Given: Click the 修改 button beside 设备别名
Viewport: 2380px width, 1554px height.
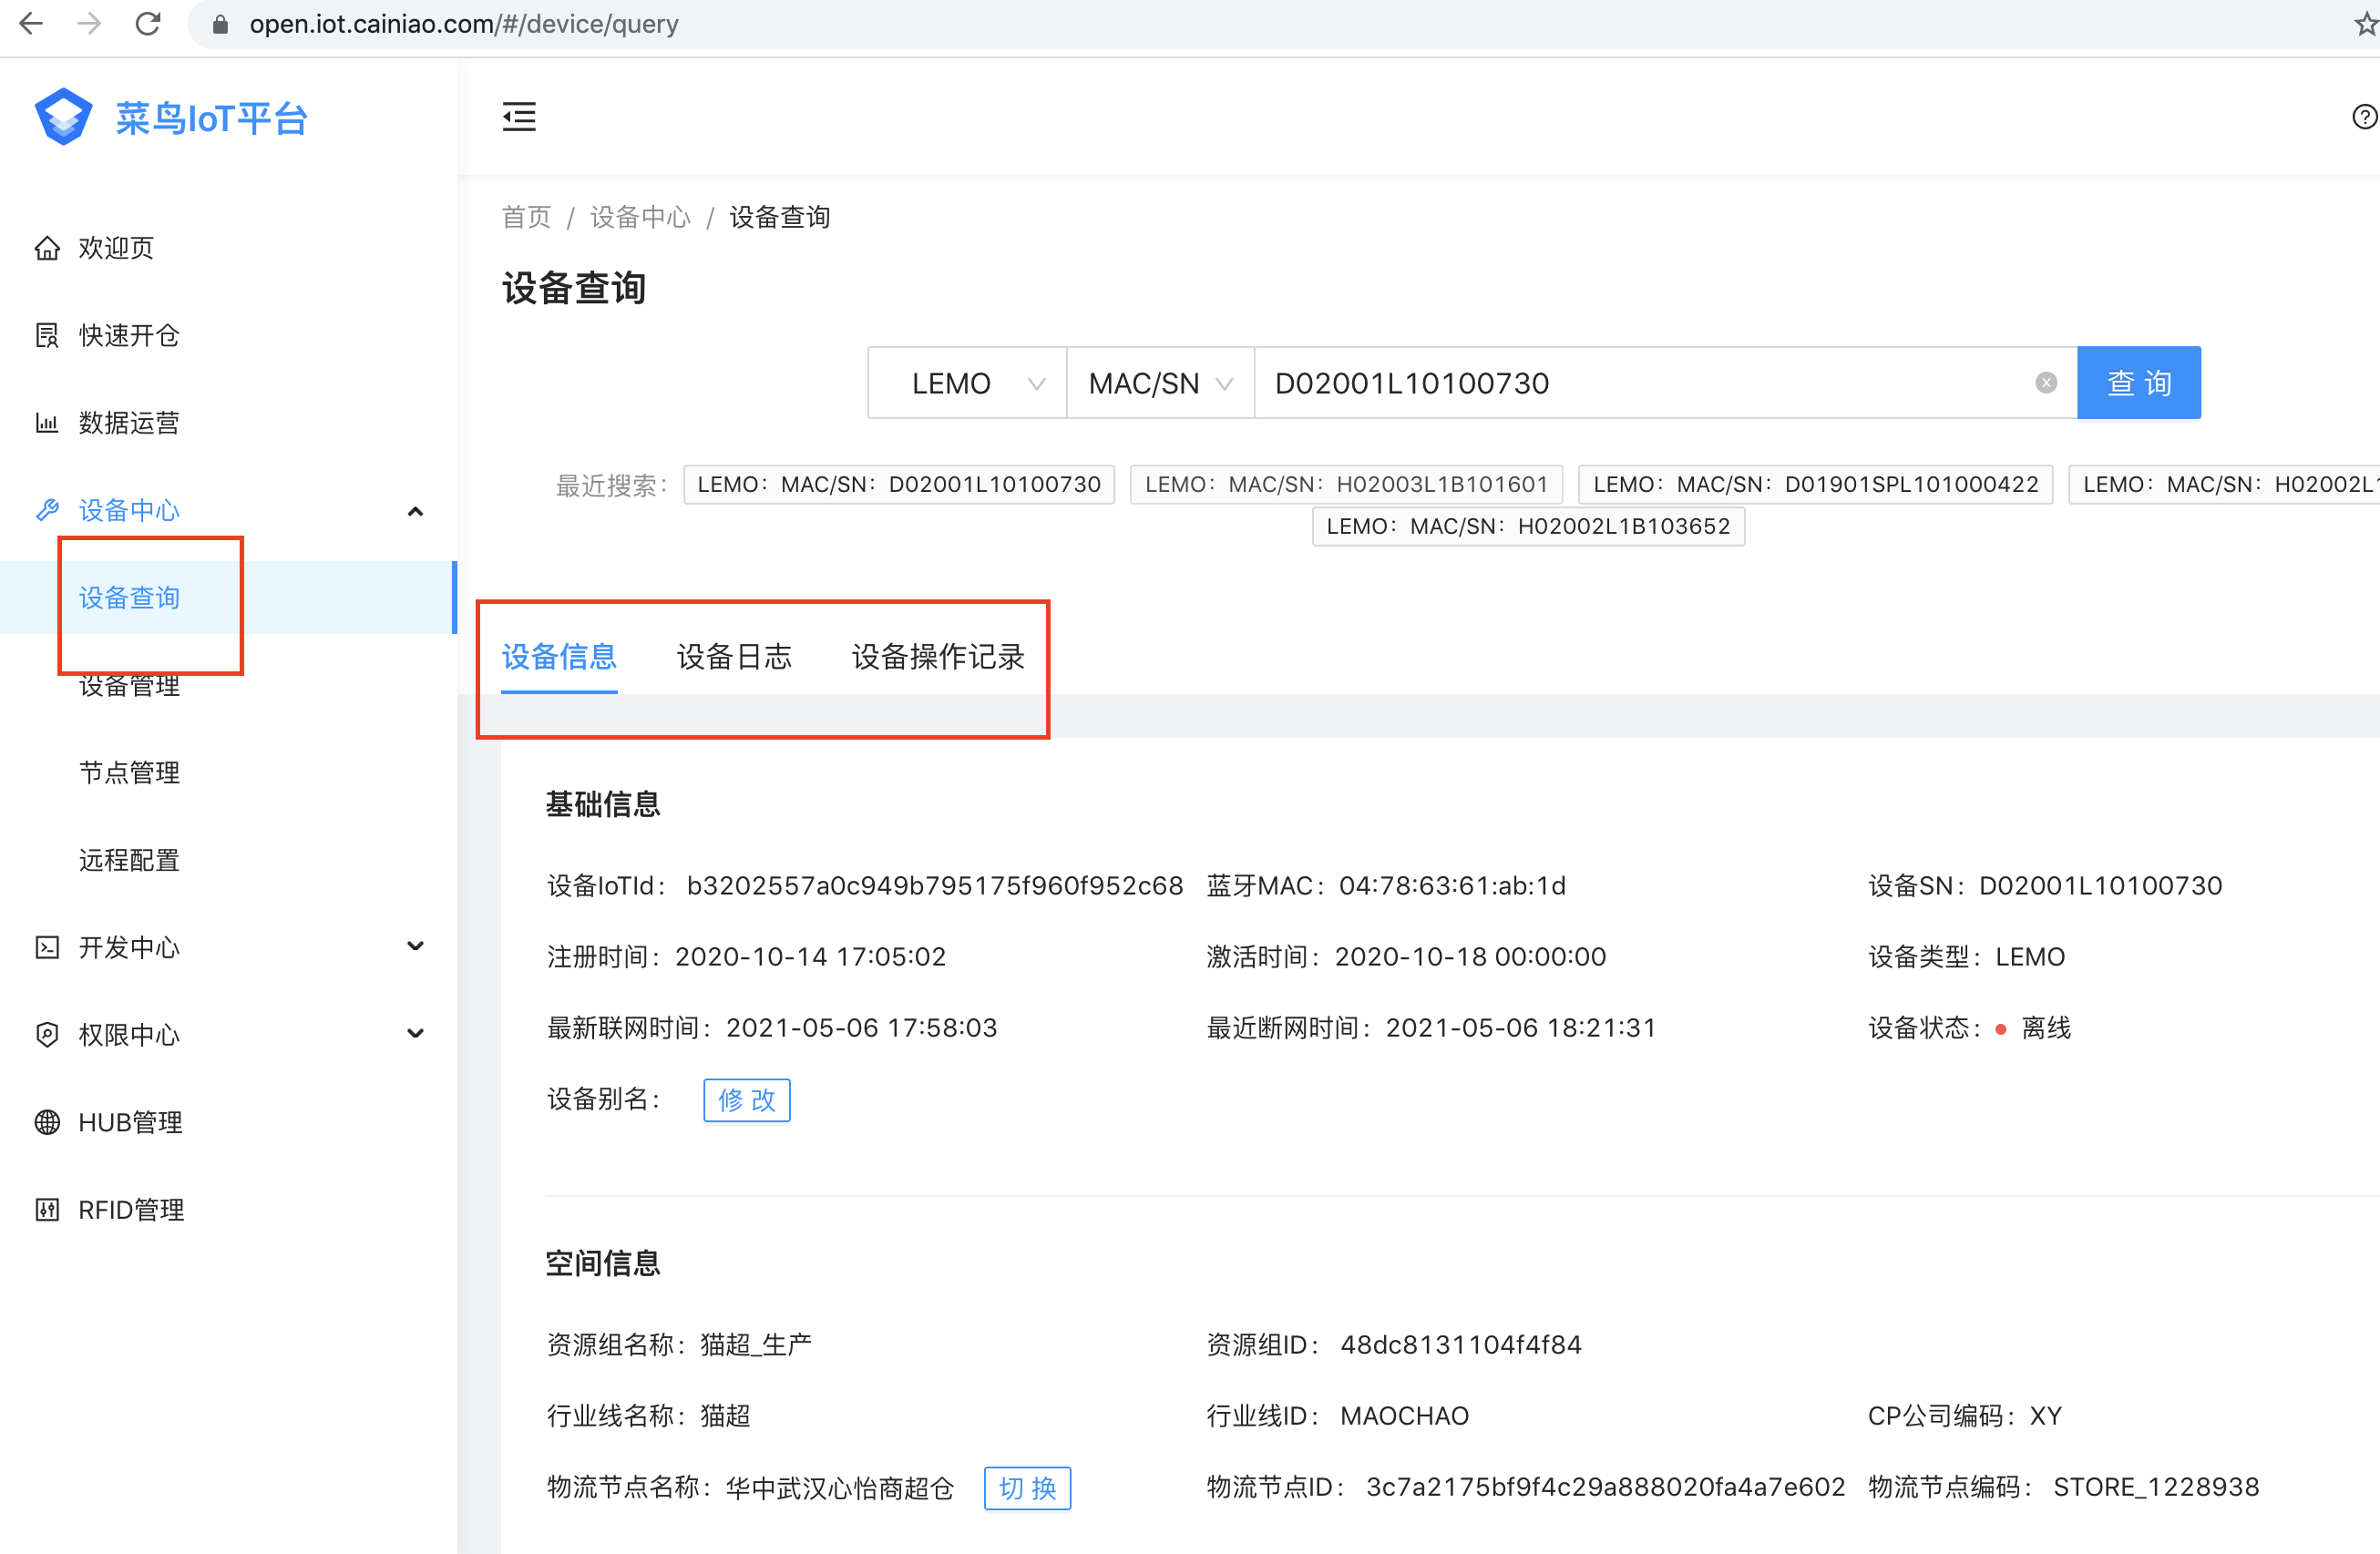Looking at the screenshot, I should 746,1099.
